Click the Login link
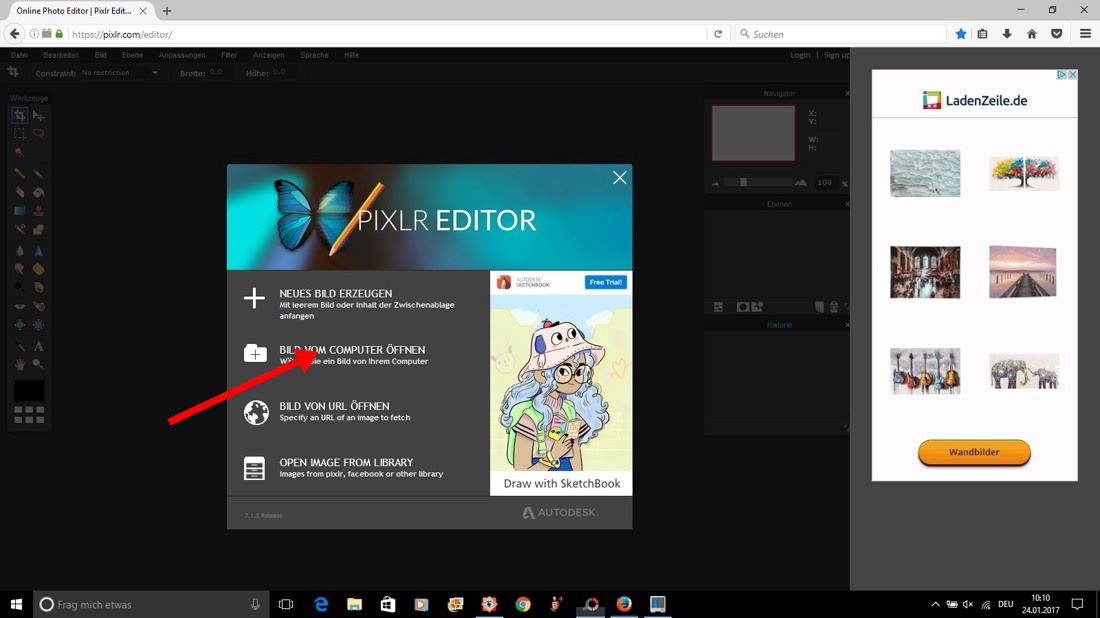 click(x=800, y=55)
